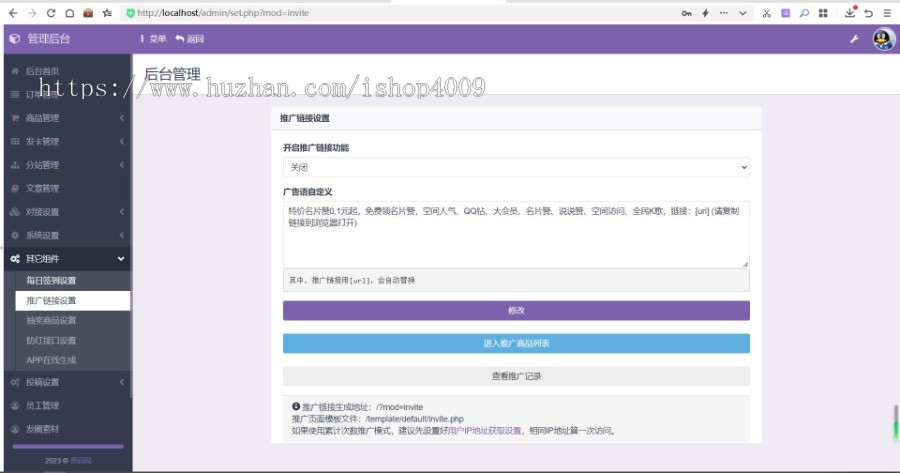Open browser downloads icon with red dot
The width and height of the screenshot is (900, 473).
pyautogui.click(x=851, y=12)
